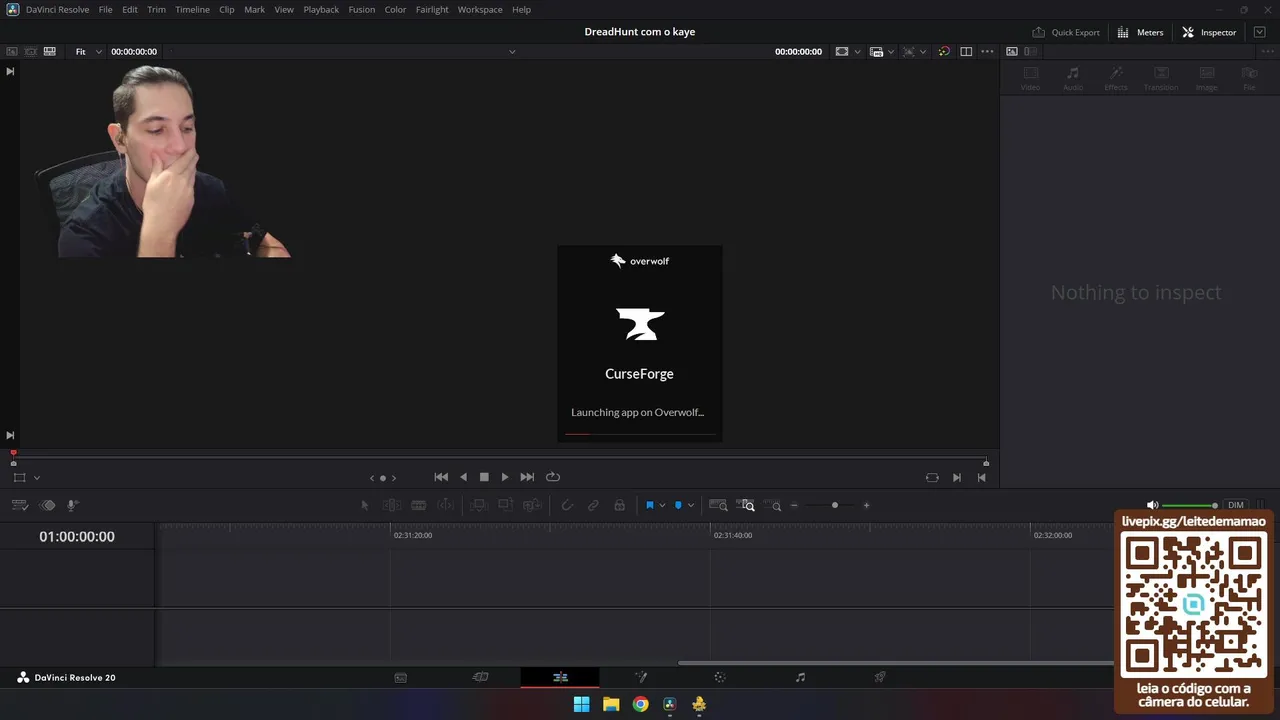Click the Overwrite Clip icon
This screenshot has width=1280, height=720.
[505, 505]
